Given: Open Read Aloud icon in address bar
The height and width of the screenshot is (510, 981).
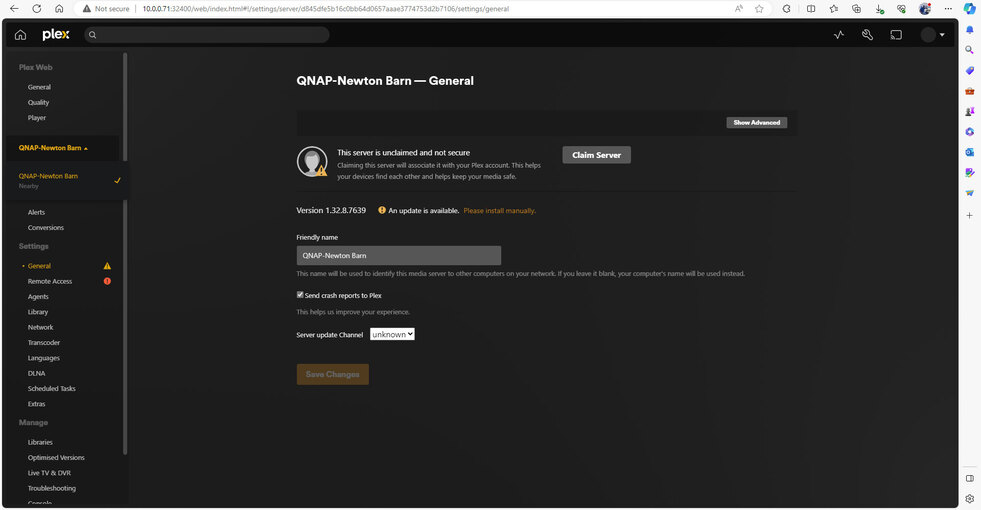Looking at the screenshot, I should click(739, 9).
